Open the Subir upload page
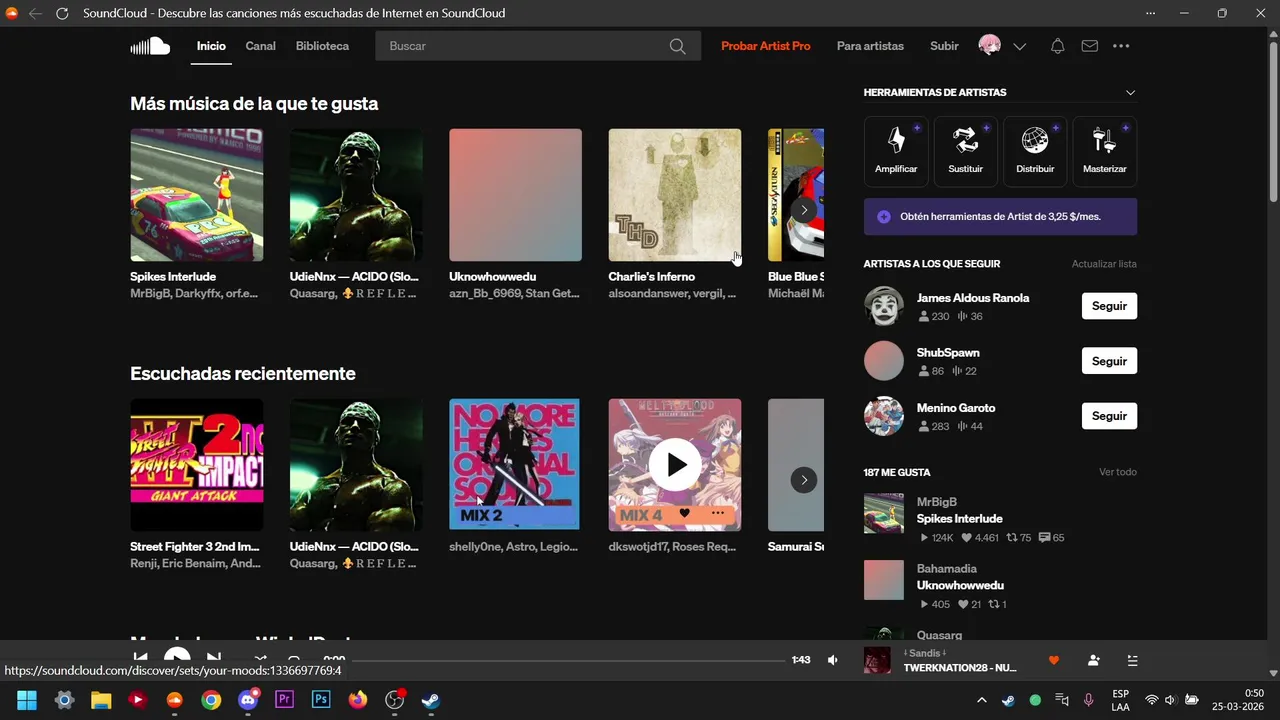 [944, 46]
